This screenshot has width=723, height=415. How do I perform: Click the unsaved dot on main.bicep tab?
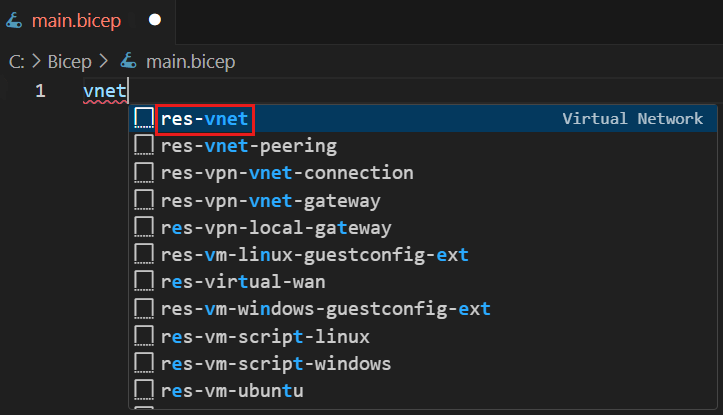click(x=154, y=20)
